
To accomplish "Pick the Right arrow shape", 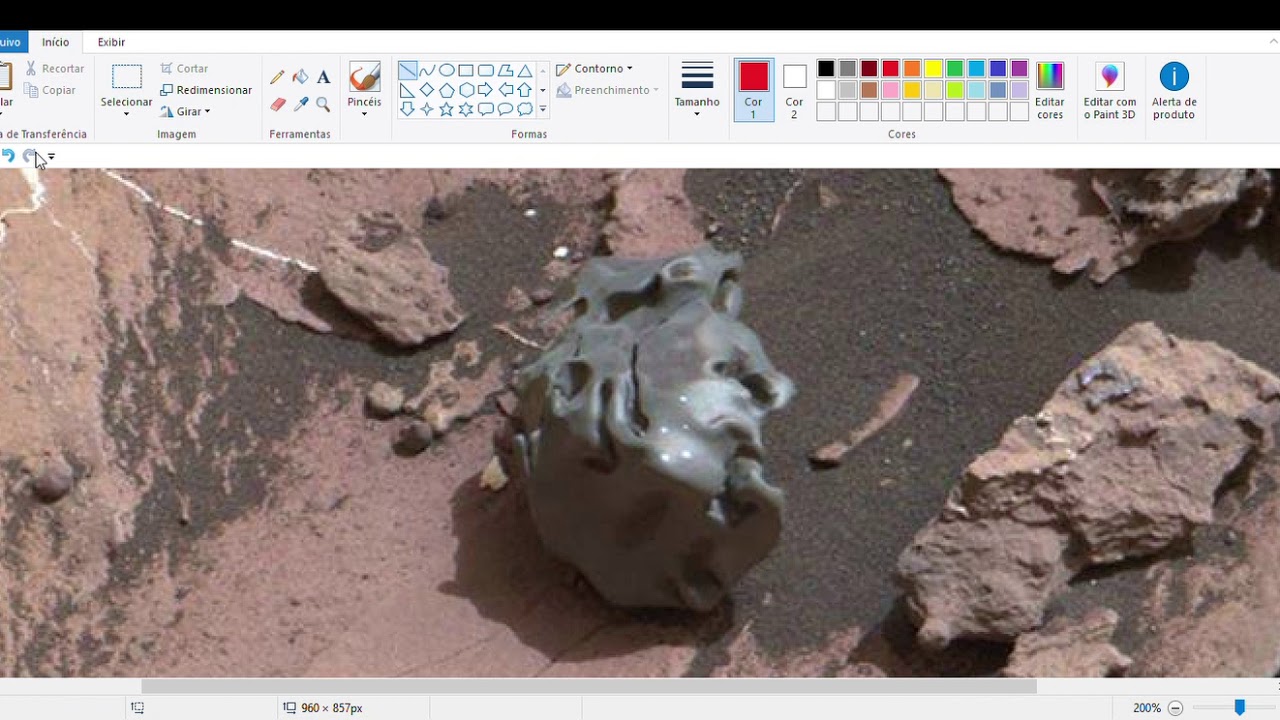I will point(485,90).
